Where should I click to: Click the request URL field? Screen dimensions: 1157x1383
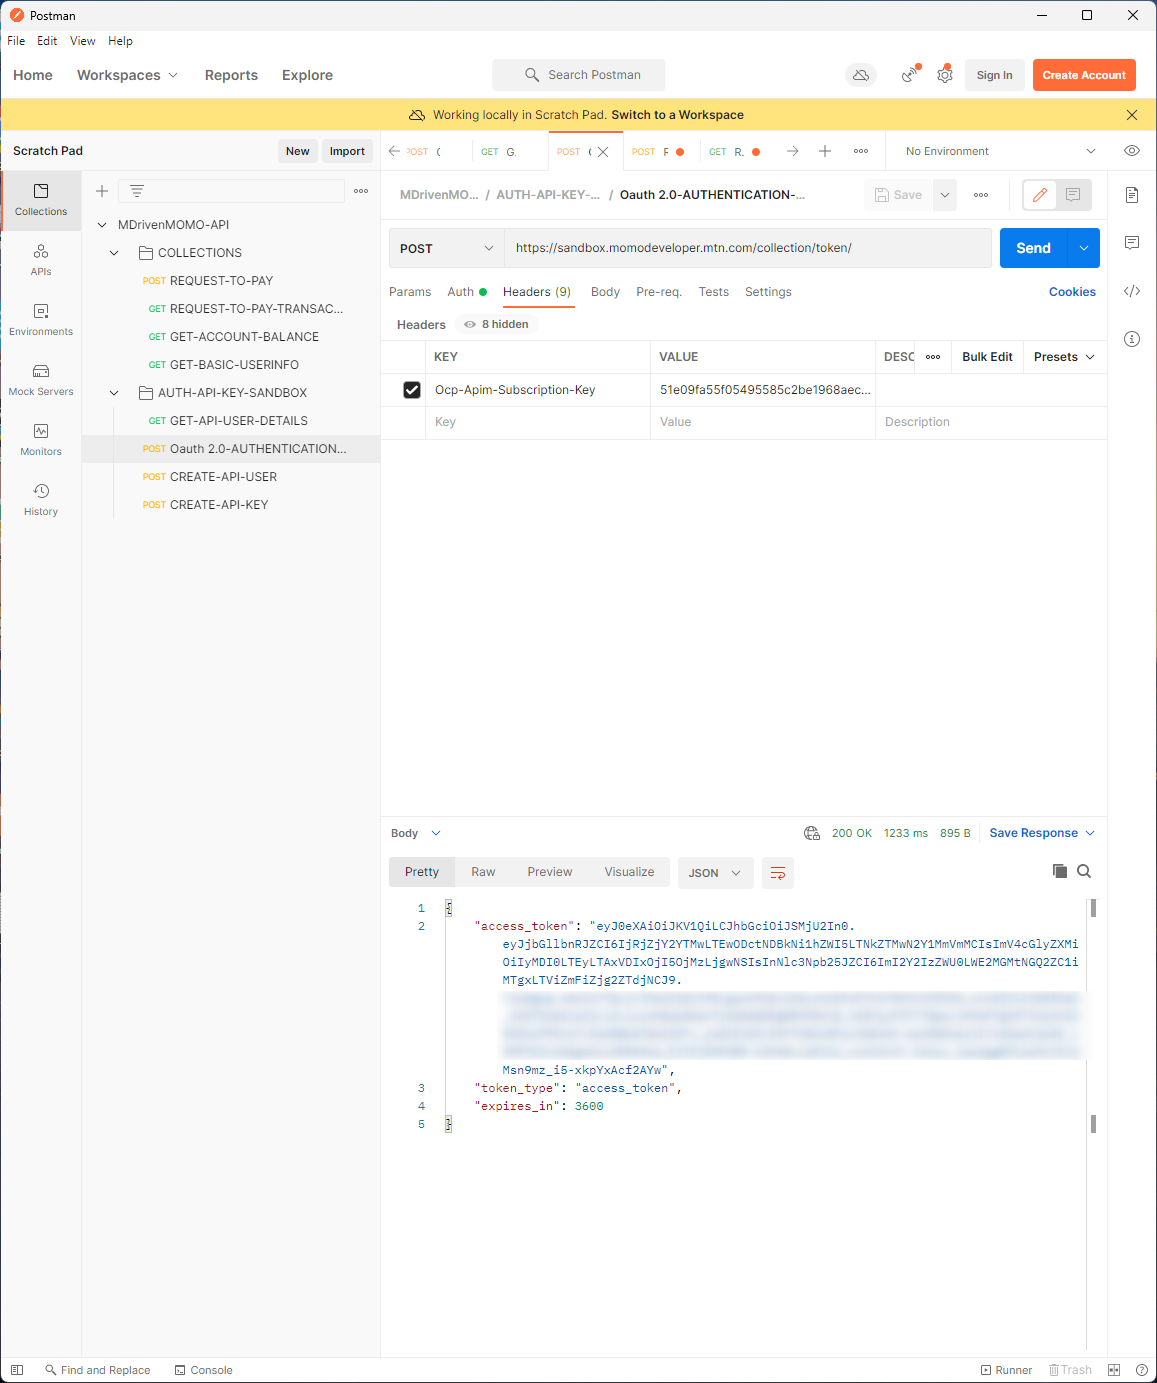[746, 248]
